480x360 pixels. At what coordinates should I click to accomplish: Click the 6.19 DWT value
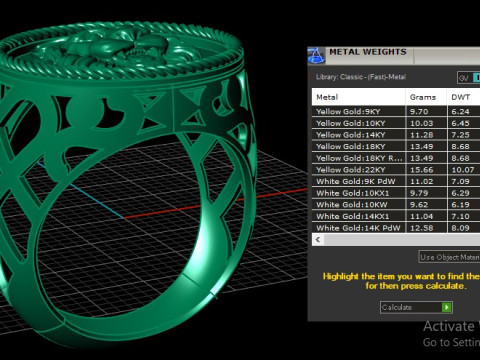460,205
